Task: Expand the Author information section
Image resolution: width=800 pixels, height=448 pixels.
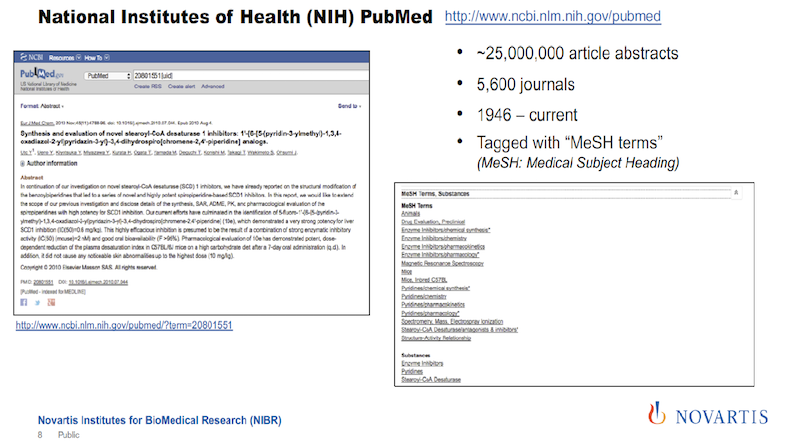Action: (x=49, y=163)
